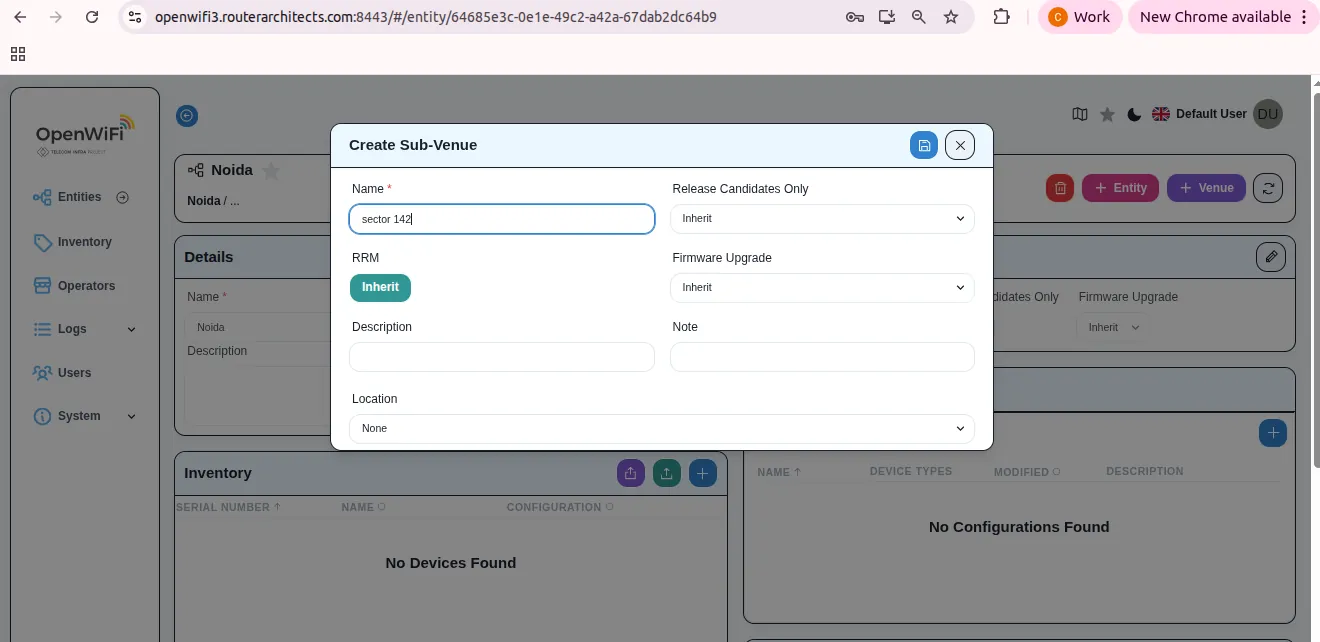Click into the Description input field
The width and height of the screenshot is (1320, 642).
pos(501,357)
